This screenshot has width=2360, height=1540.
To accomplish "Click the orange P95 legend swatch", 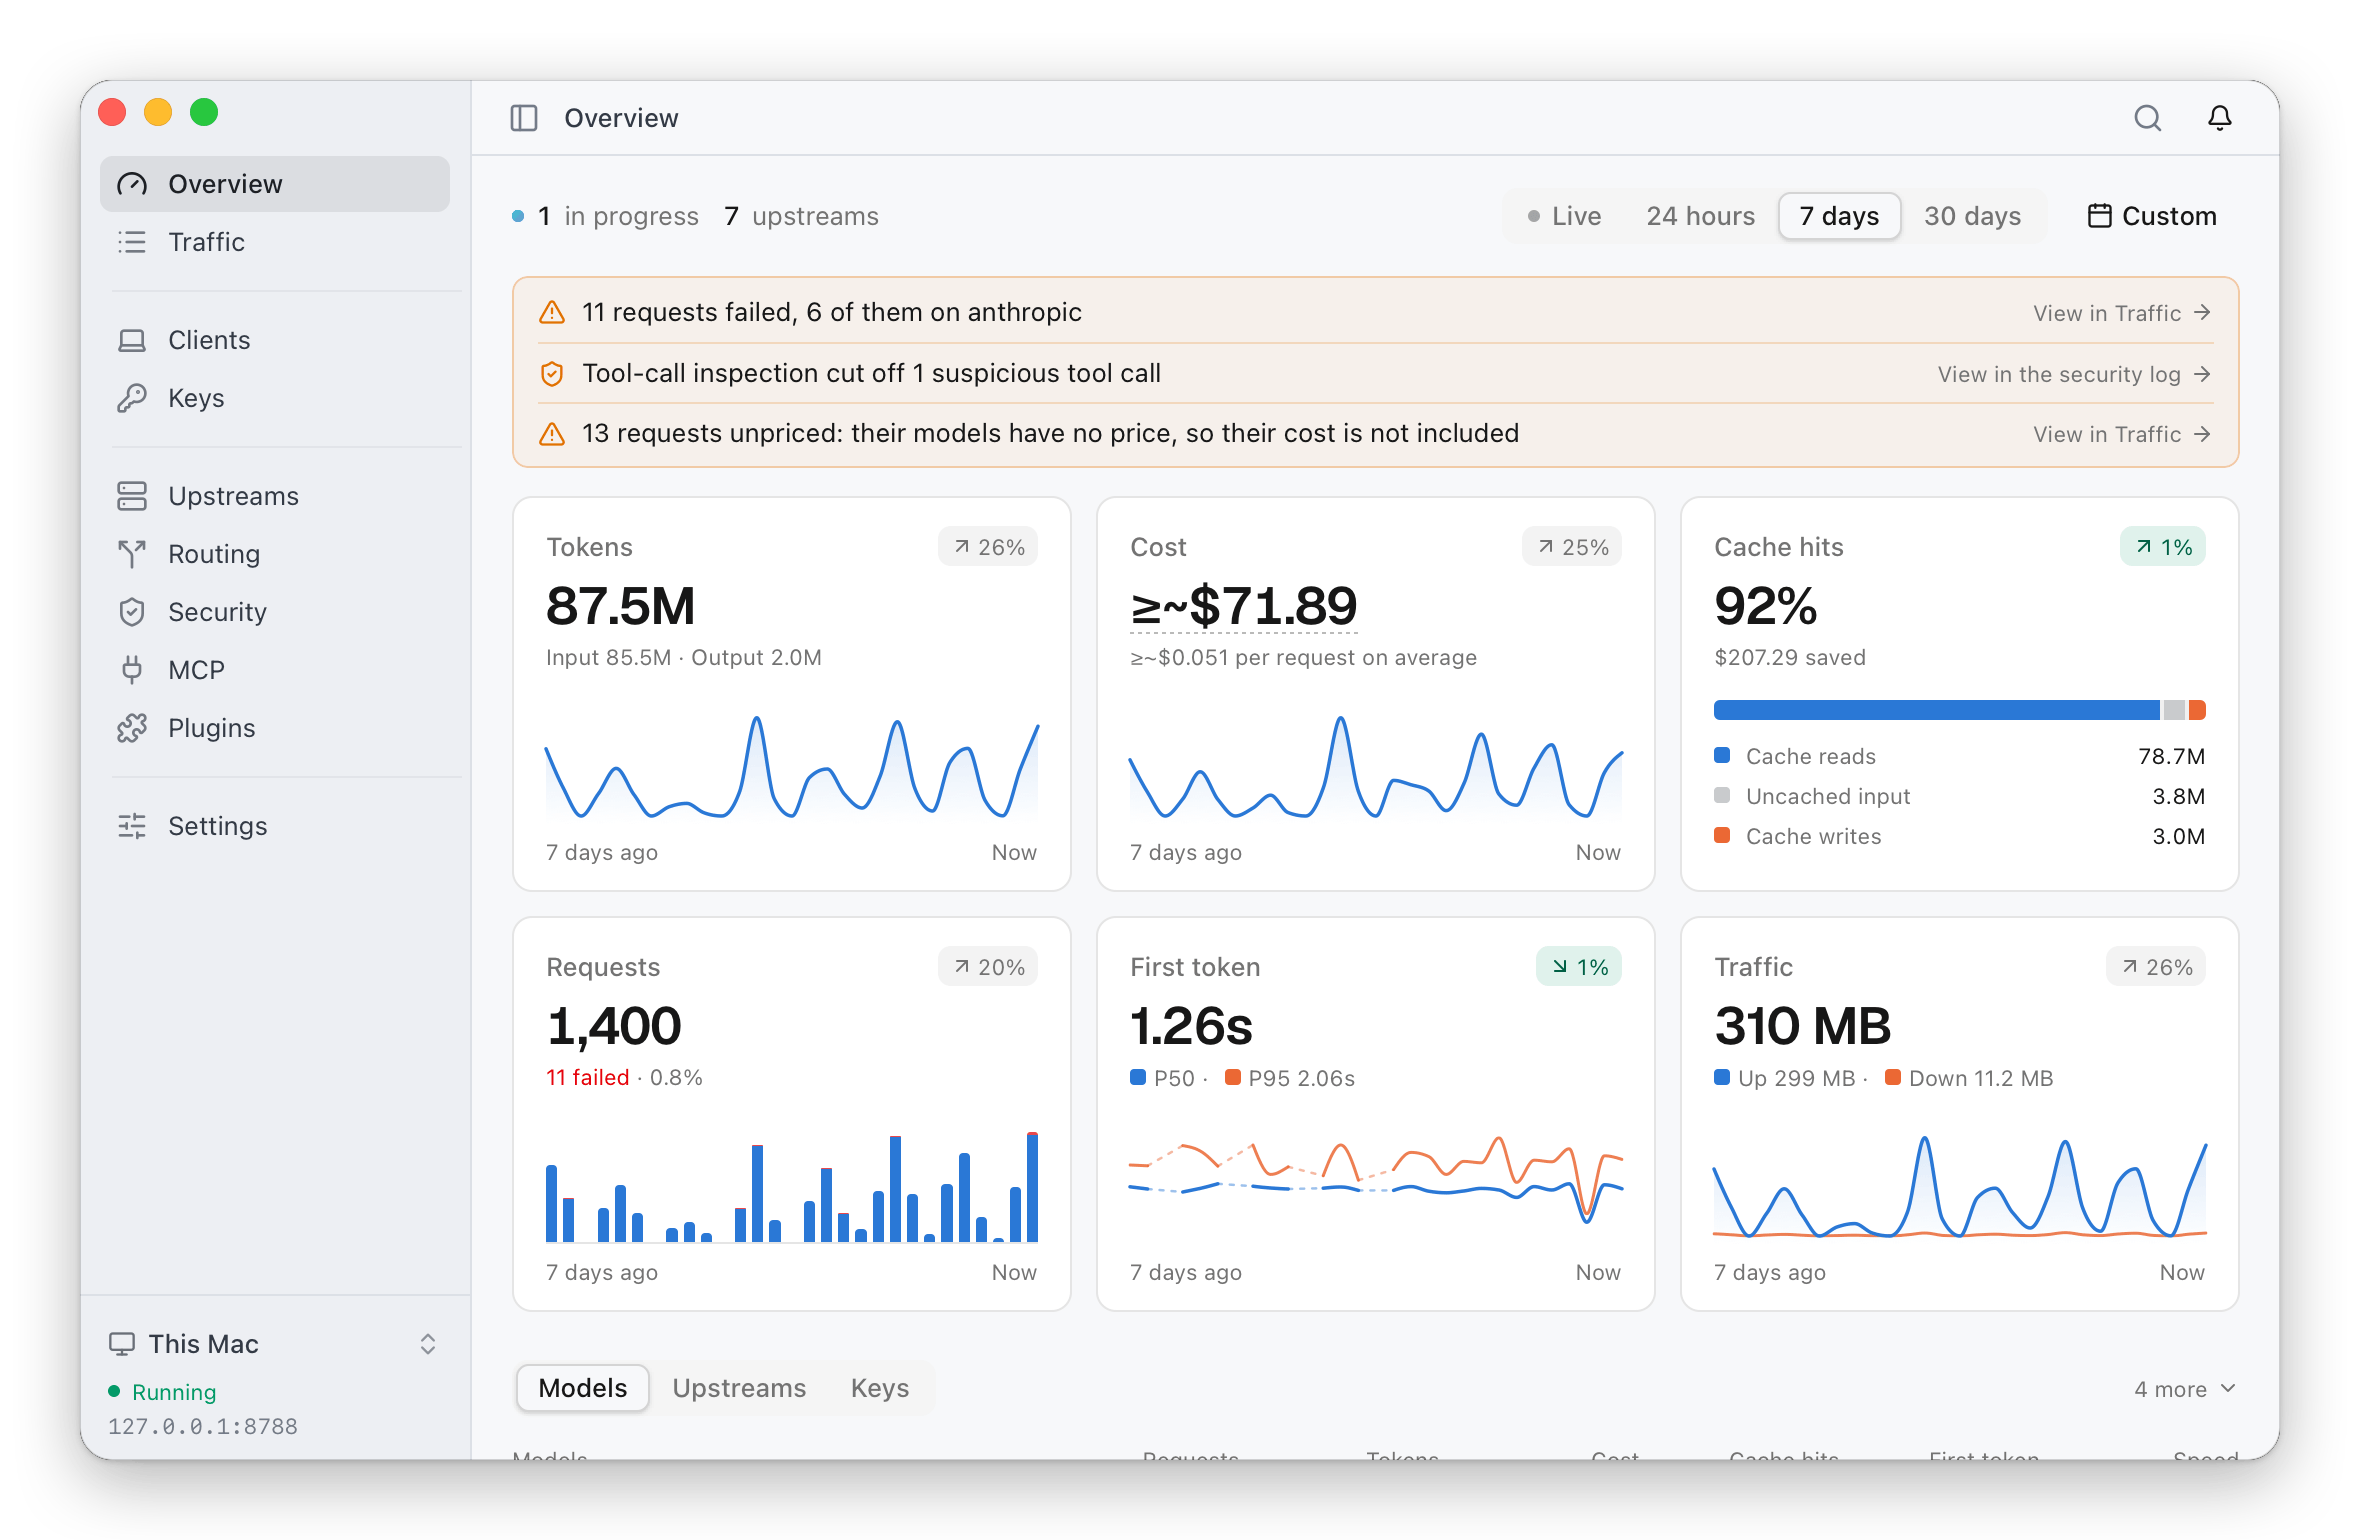I will 1233,1078.
